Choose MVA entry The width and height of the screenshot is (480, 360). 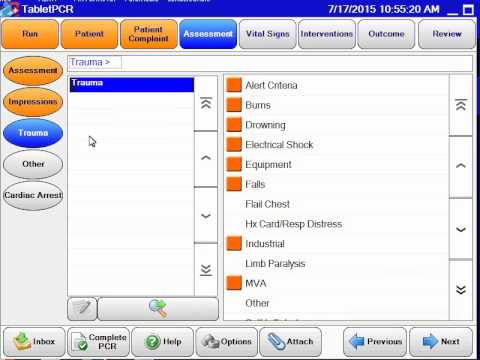256,283
